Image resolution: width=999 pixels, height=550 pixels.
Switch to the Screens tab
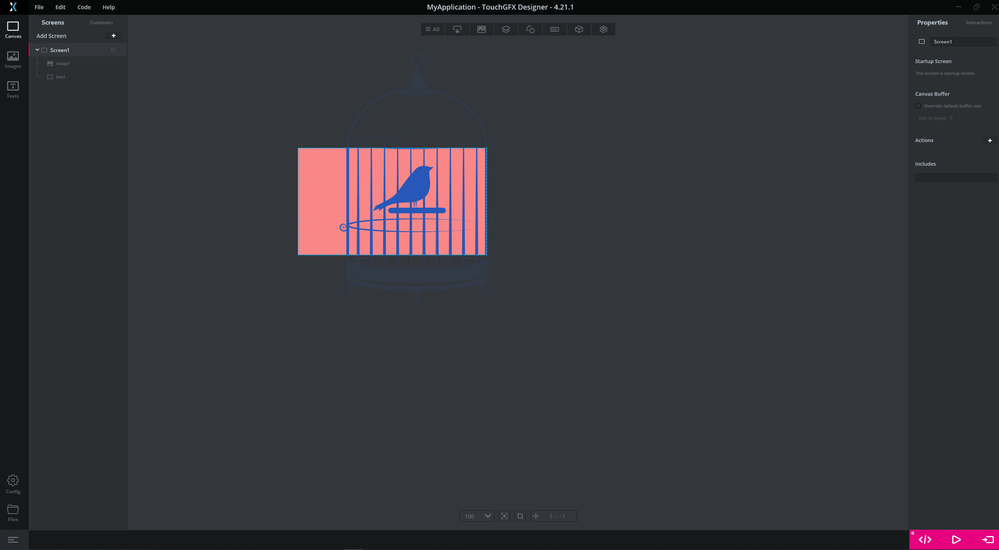[x=53, y=22]
